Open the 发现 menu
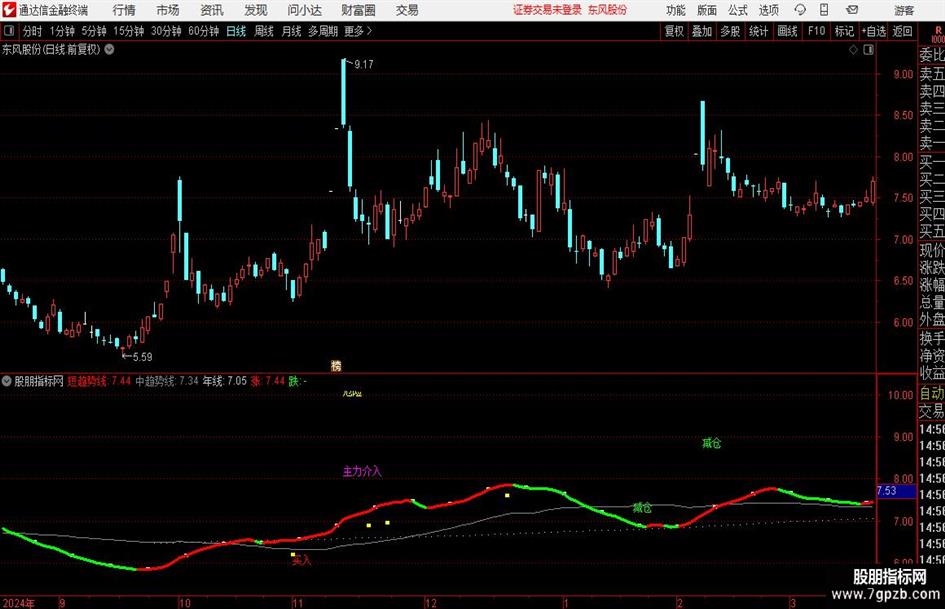945x609 pixels. (256, 10)
